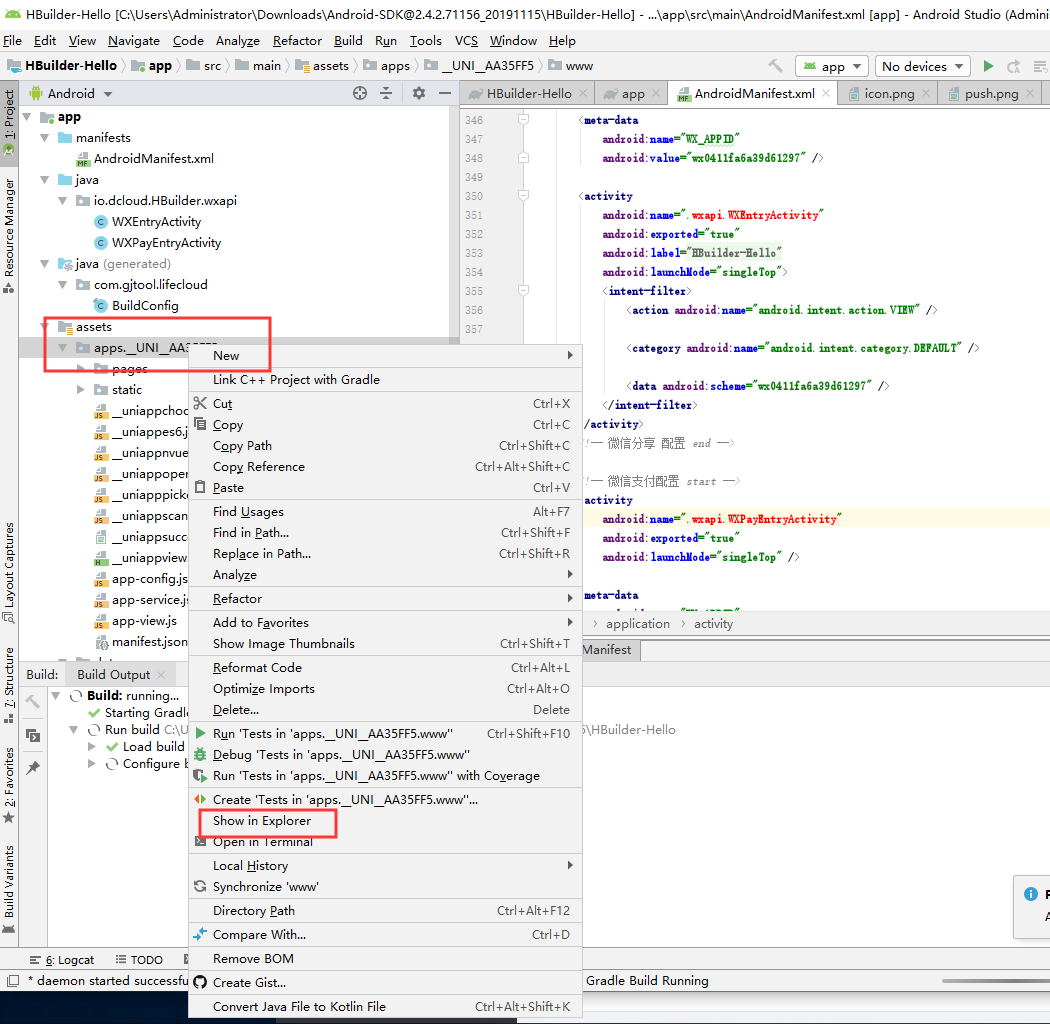Click the collapse all icon in Project panel
The width and height of the screenshot is (1050, 1024).
click(386, 93)
